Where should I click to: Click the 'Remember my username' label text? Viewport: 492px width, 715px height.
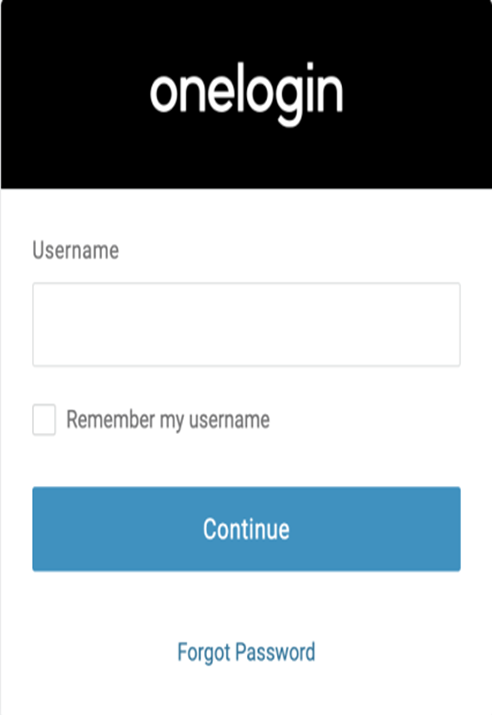[168, 420]
